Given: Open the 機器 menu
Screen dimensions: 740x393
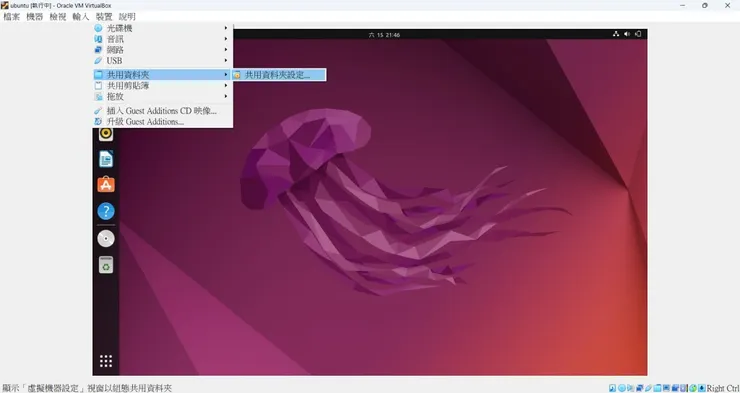Looking at the screenshot, I should (x=34, y=17).
